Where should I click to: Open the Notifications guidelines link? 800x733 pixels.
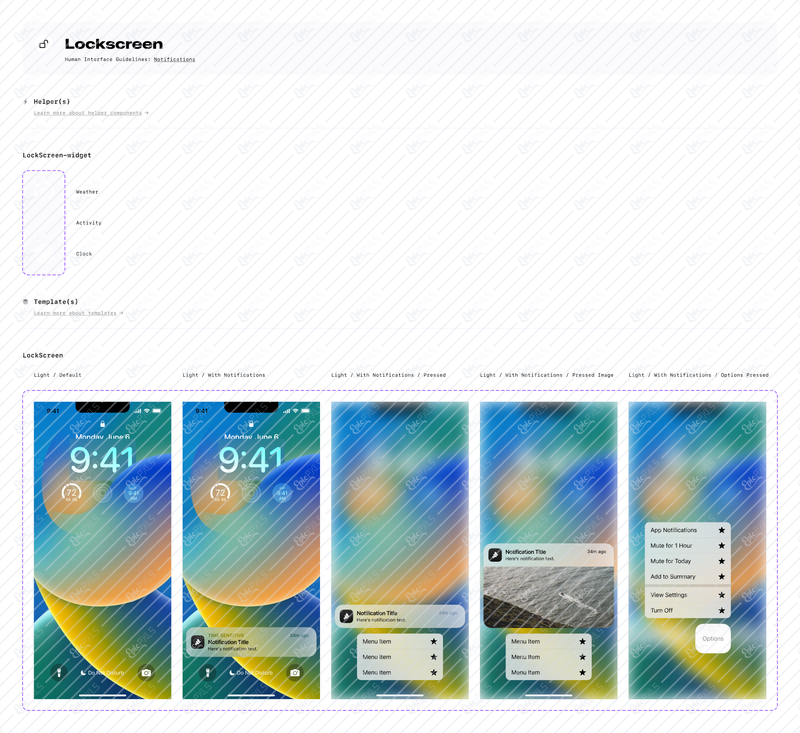(x=174, y=59)
